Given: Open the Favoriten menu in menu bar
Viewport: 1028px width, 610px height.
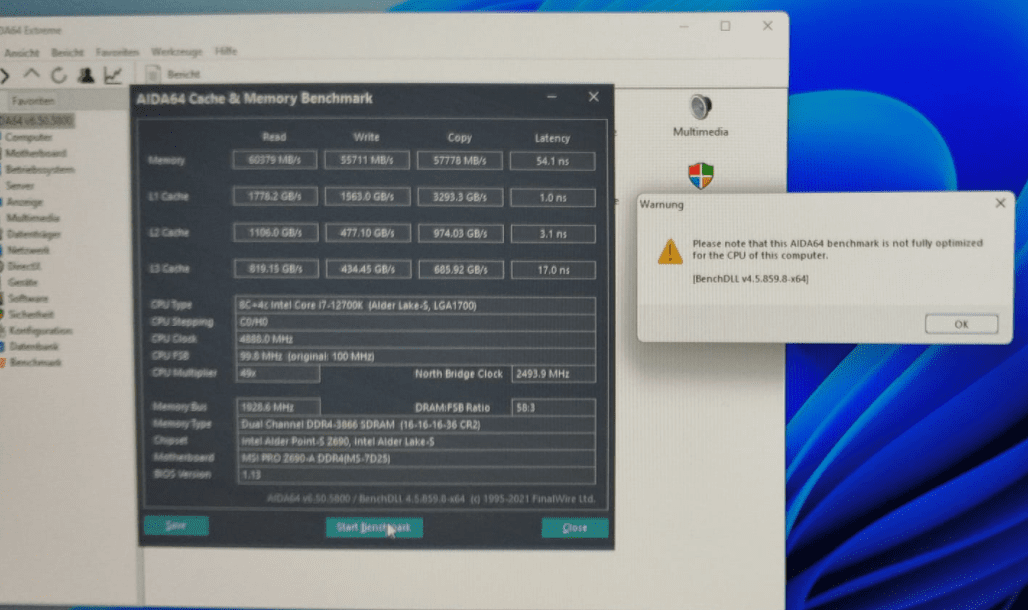Looking at the screenshot, I should click(117, 52).
